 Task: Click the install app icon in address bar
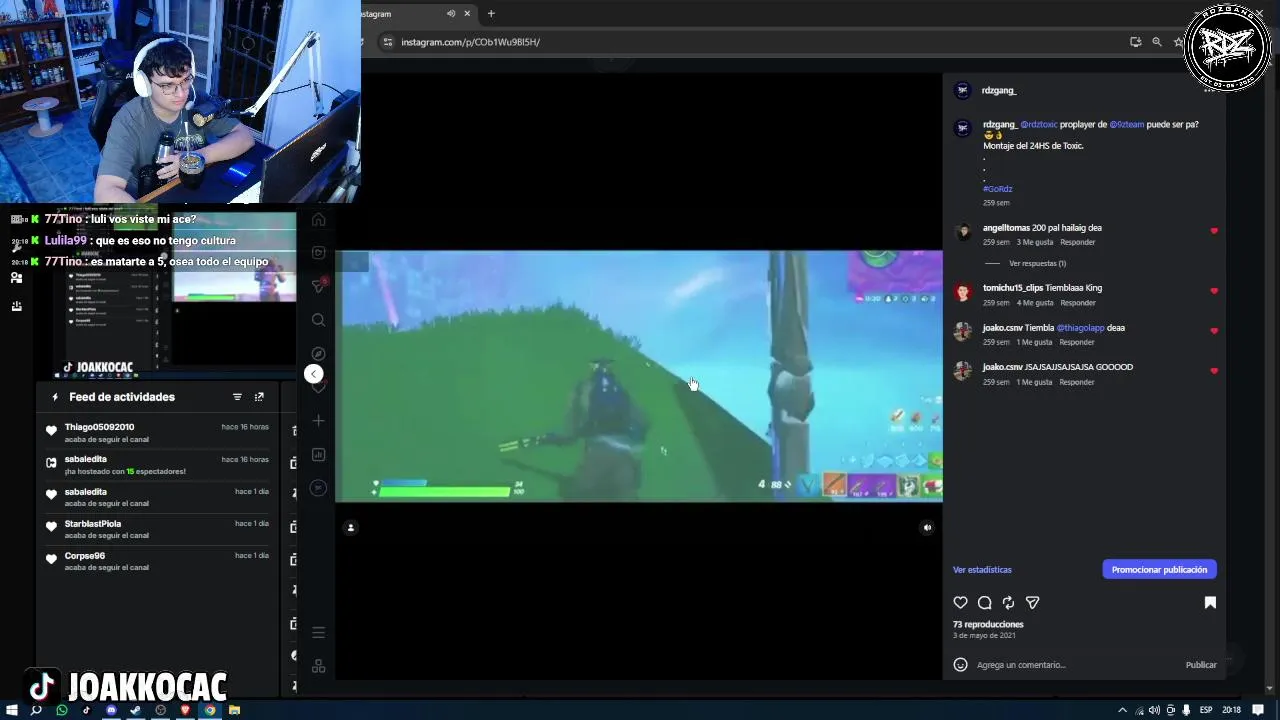tap(1135, 42)
